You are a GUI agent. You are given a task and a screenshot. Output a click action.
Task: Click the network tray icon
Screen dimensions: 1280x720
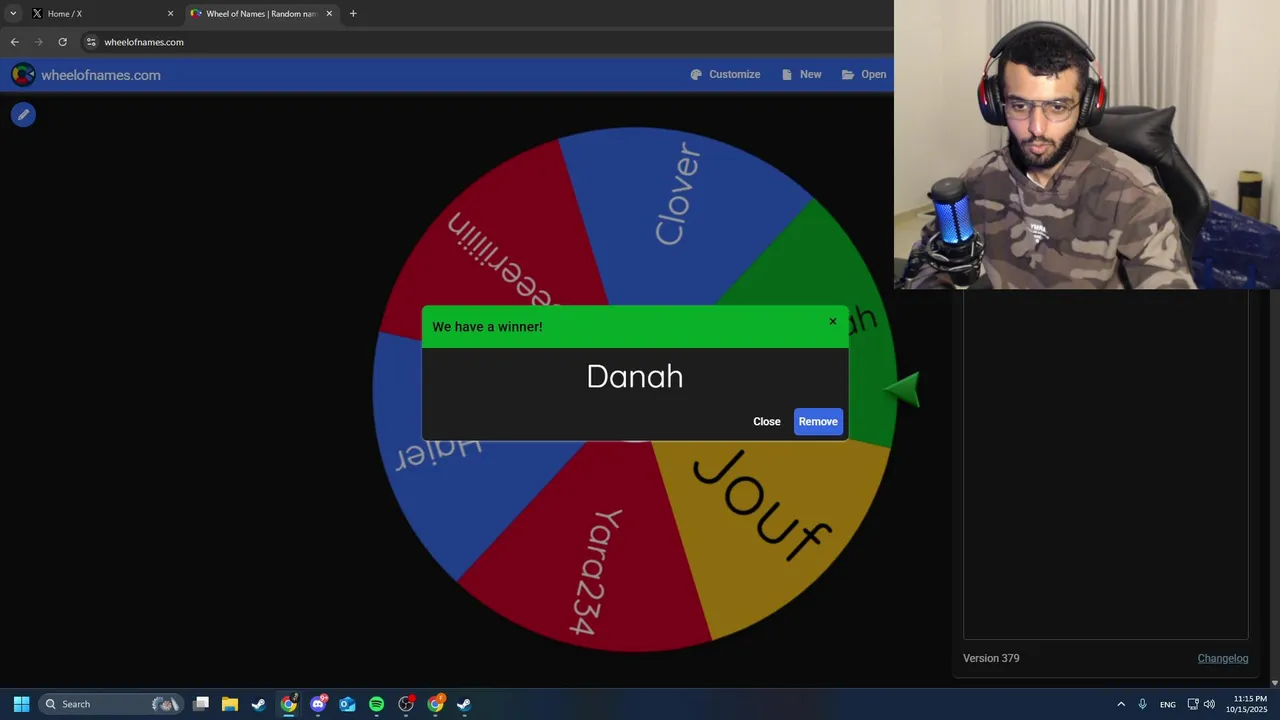[x=1193, y=704]
